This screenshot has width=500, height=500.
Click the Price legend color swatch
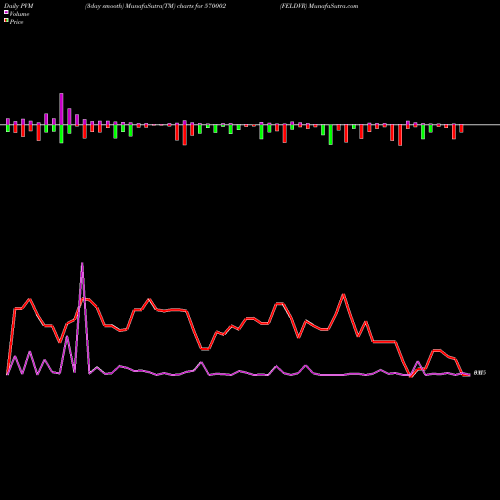pos(6,21)
